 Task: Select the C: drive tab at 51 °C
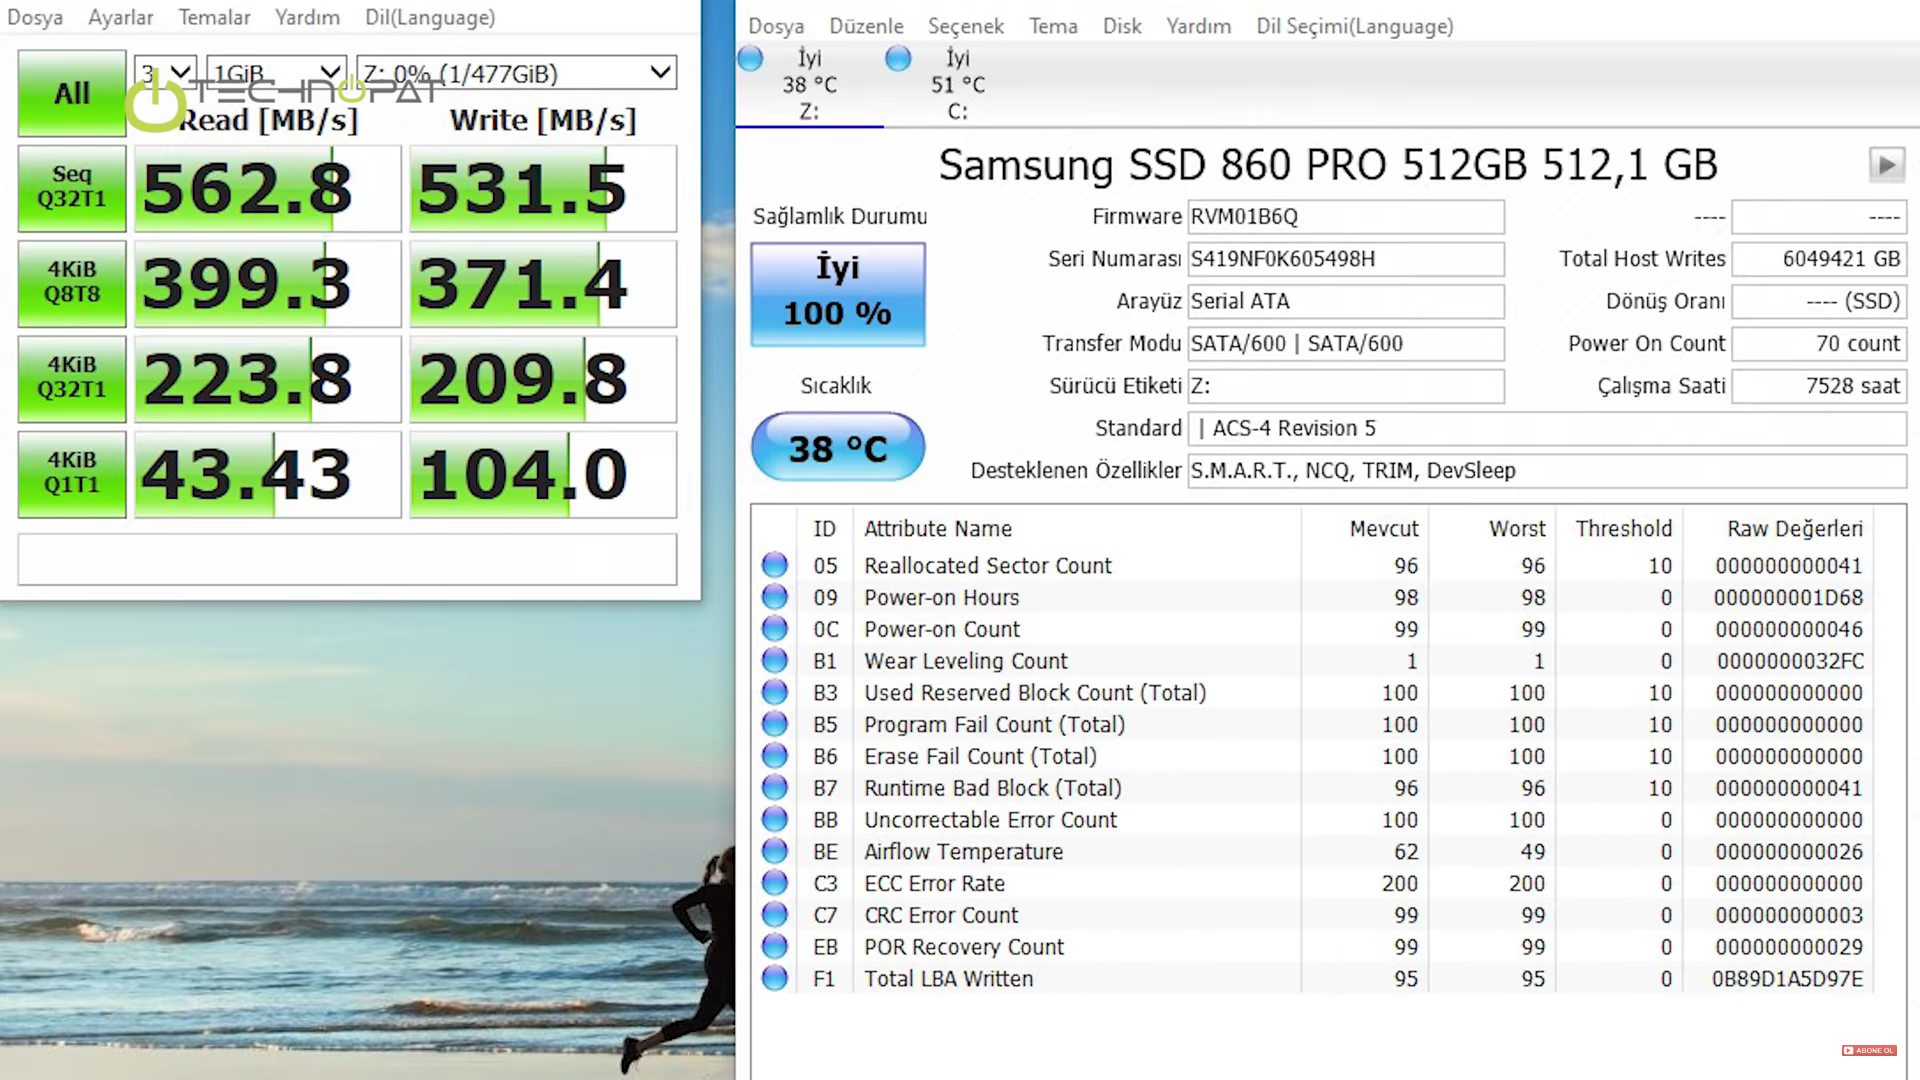tap(958, 85)
